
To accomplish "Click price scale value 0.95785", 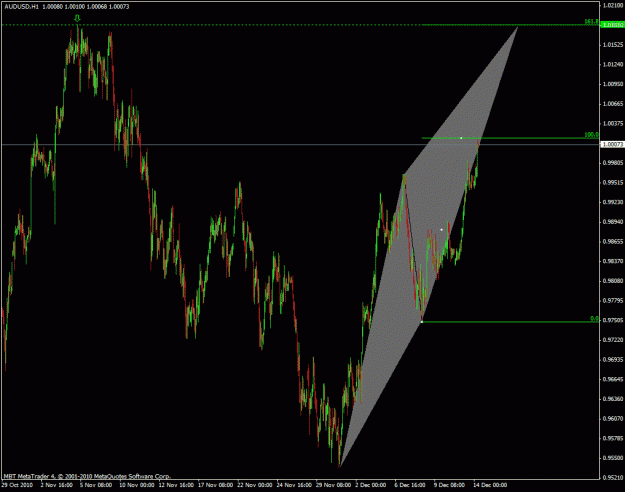I will coord(613,438).
